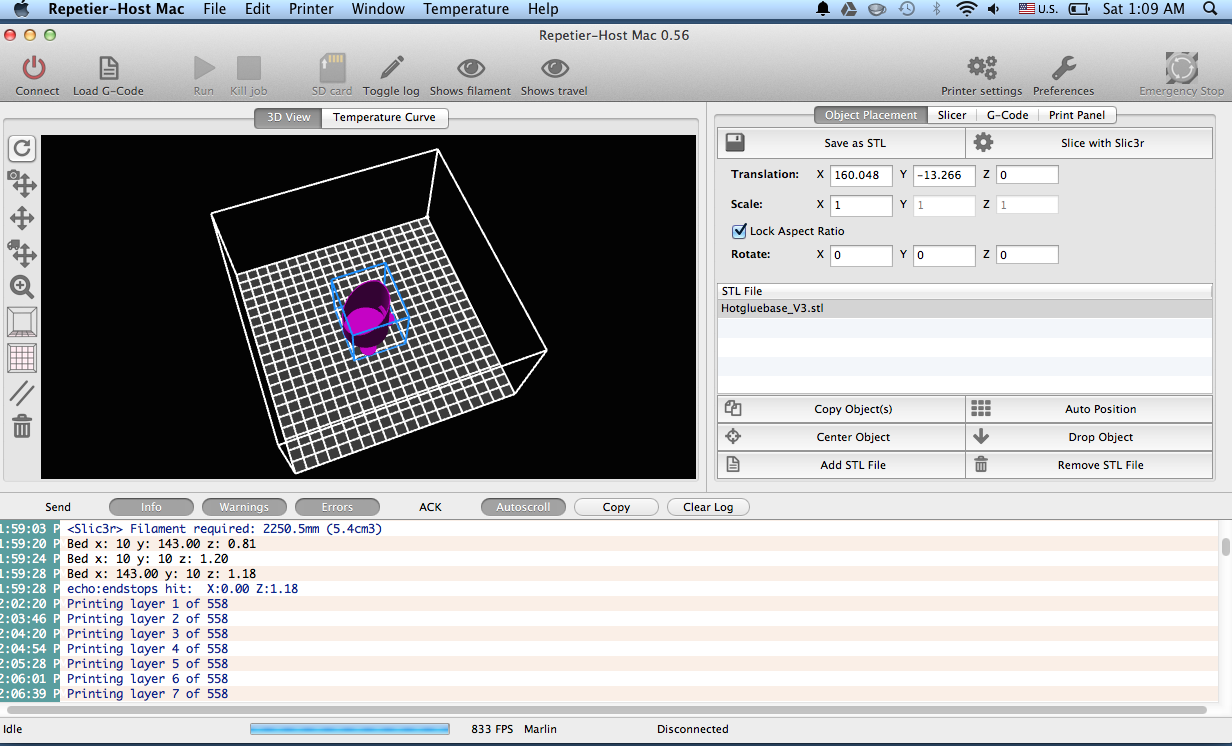Switch to the Temperature Curve tab
1232x746 pixels.
click(384, 117)
